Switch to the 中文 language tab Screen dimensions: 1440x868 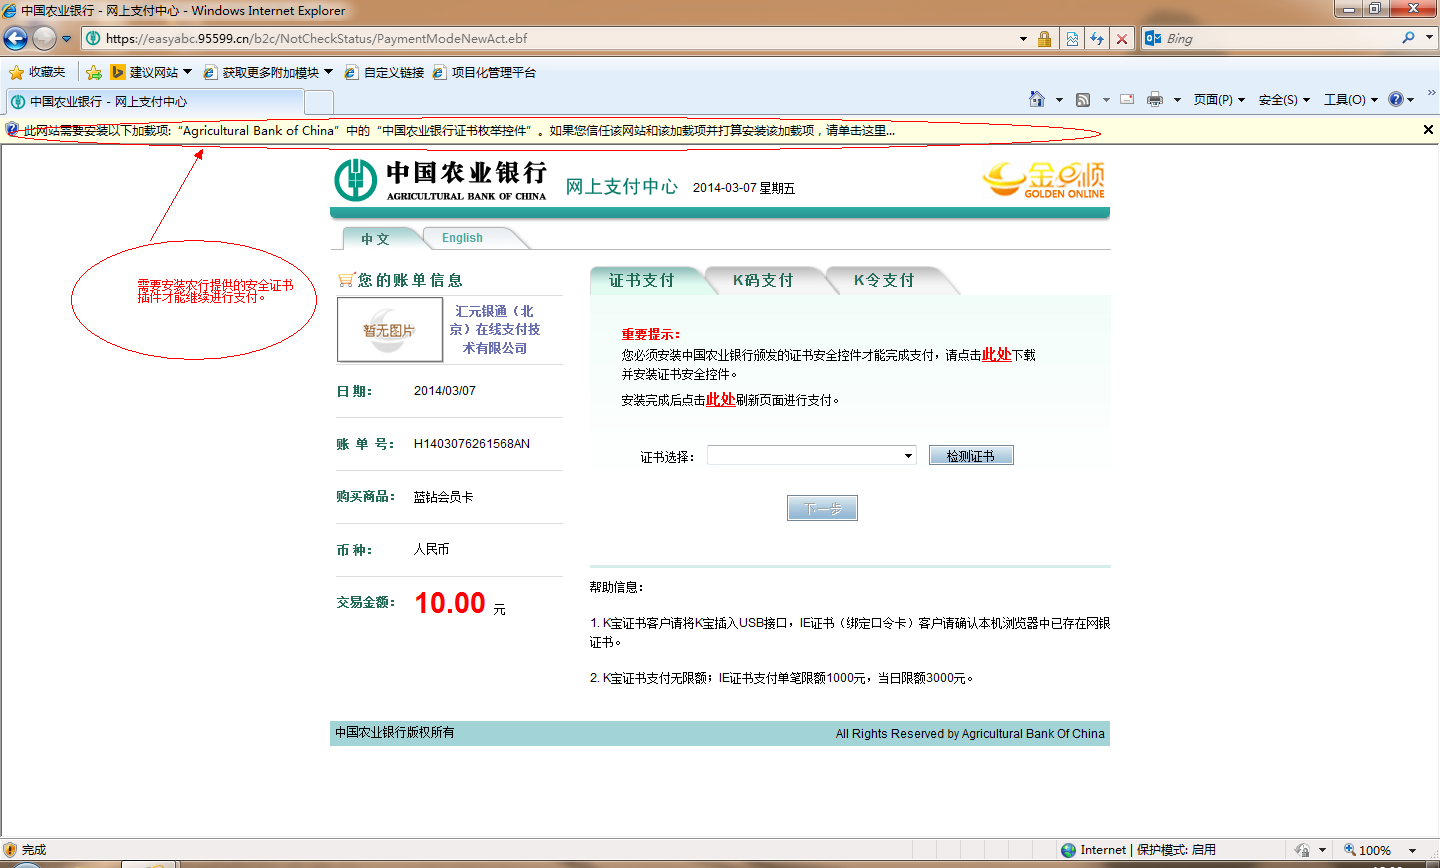[x=375, y=239]
